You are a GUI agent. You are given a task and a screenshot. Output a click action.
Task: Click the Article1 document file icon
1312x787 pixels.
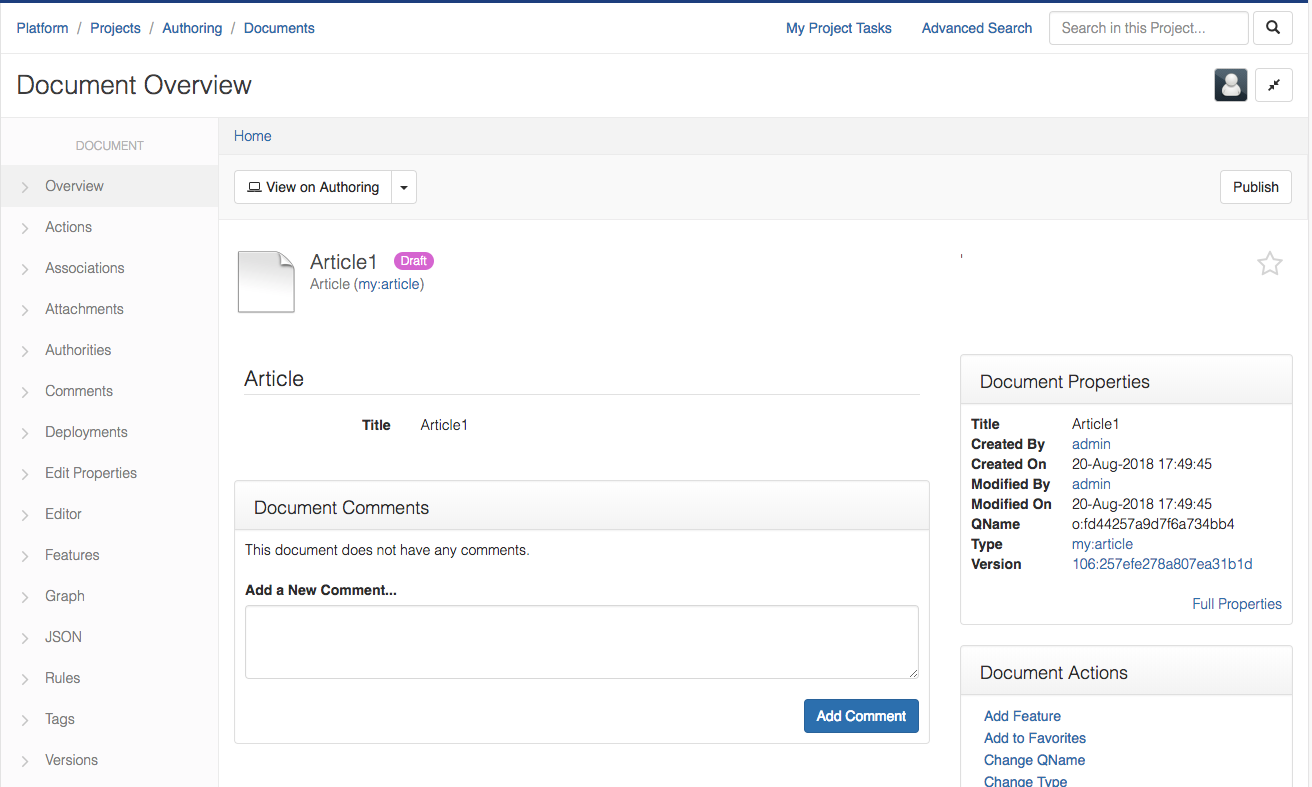[266, 281]
